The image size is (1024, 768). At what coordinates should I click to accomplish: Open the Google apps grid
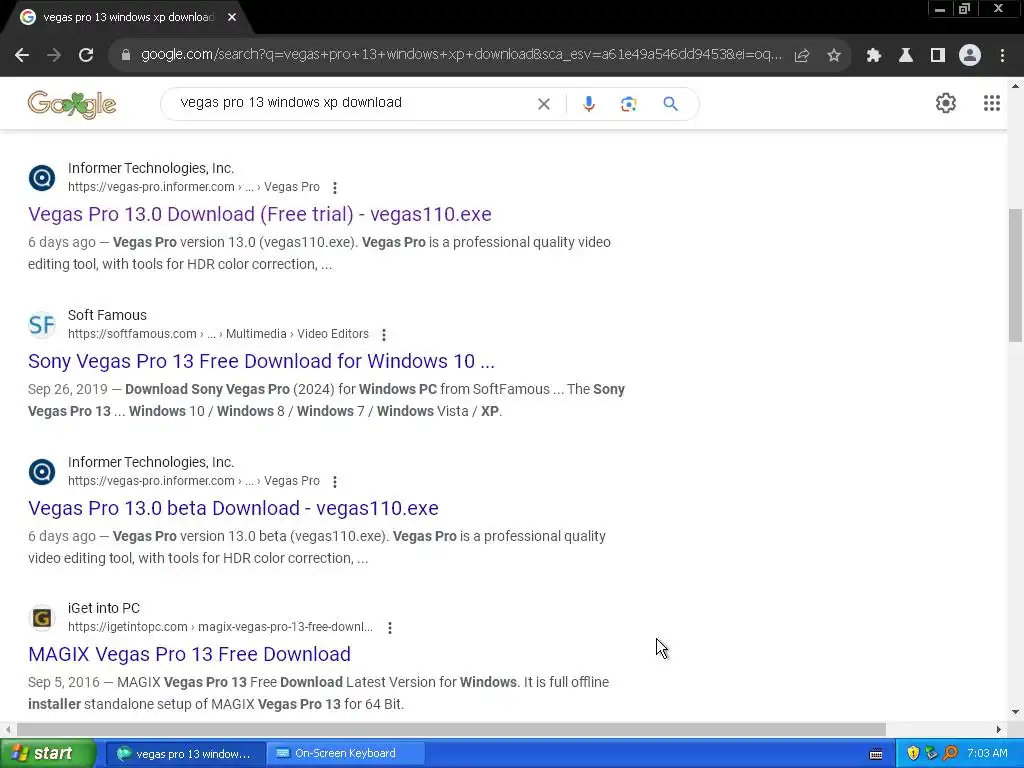(x=991, y=103)
